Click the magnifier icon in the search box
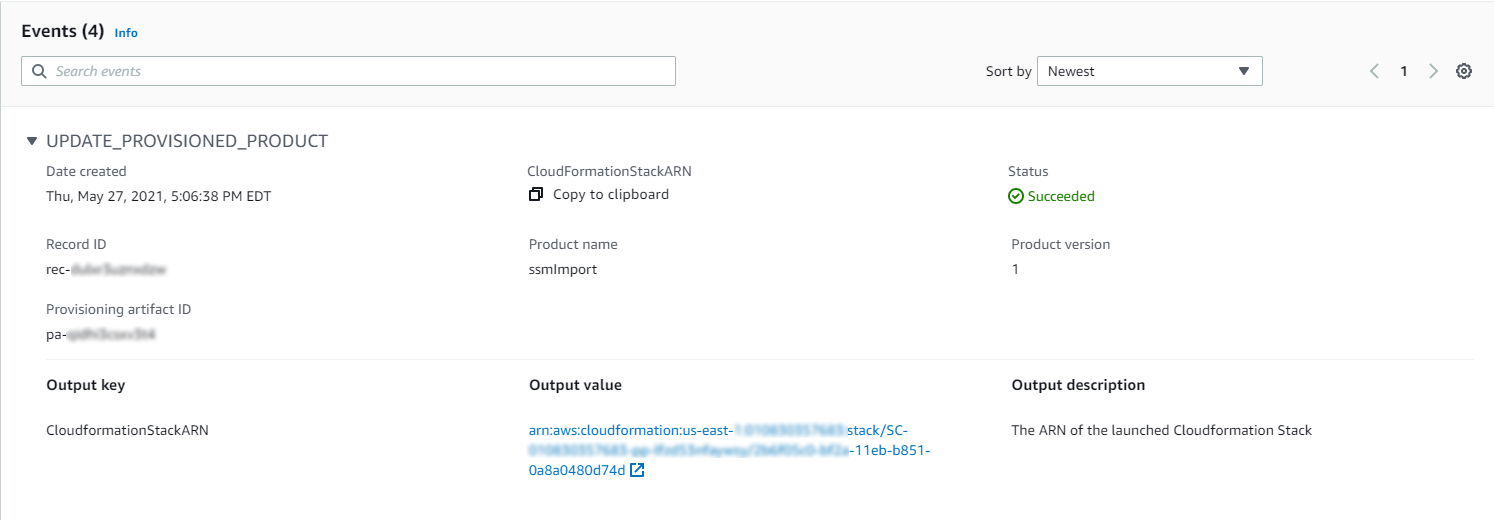This screenshot has height=520, width=1494. coord(39,71)
